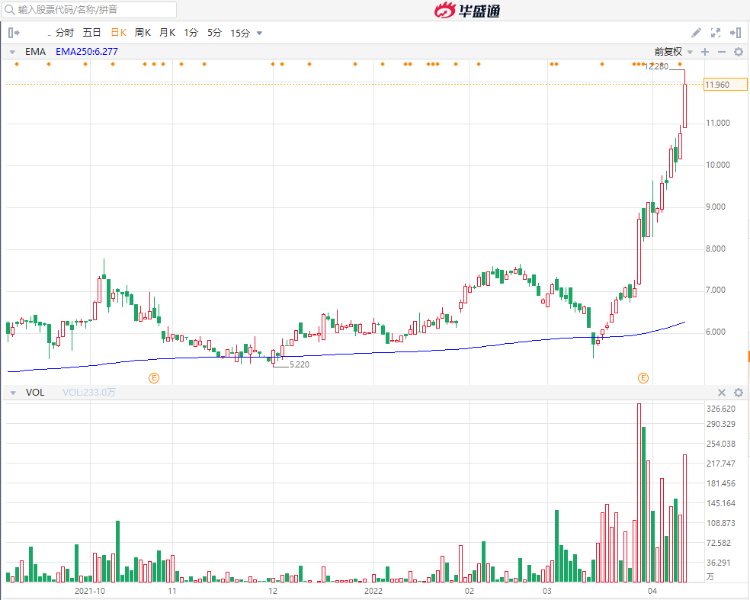Click the 2022 date axis label
The height and width of the screenshot is (600, 750).
(373, 591)
